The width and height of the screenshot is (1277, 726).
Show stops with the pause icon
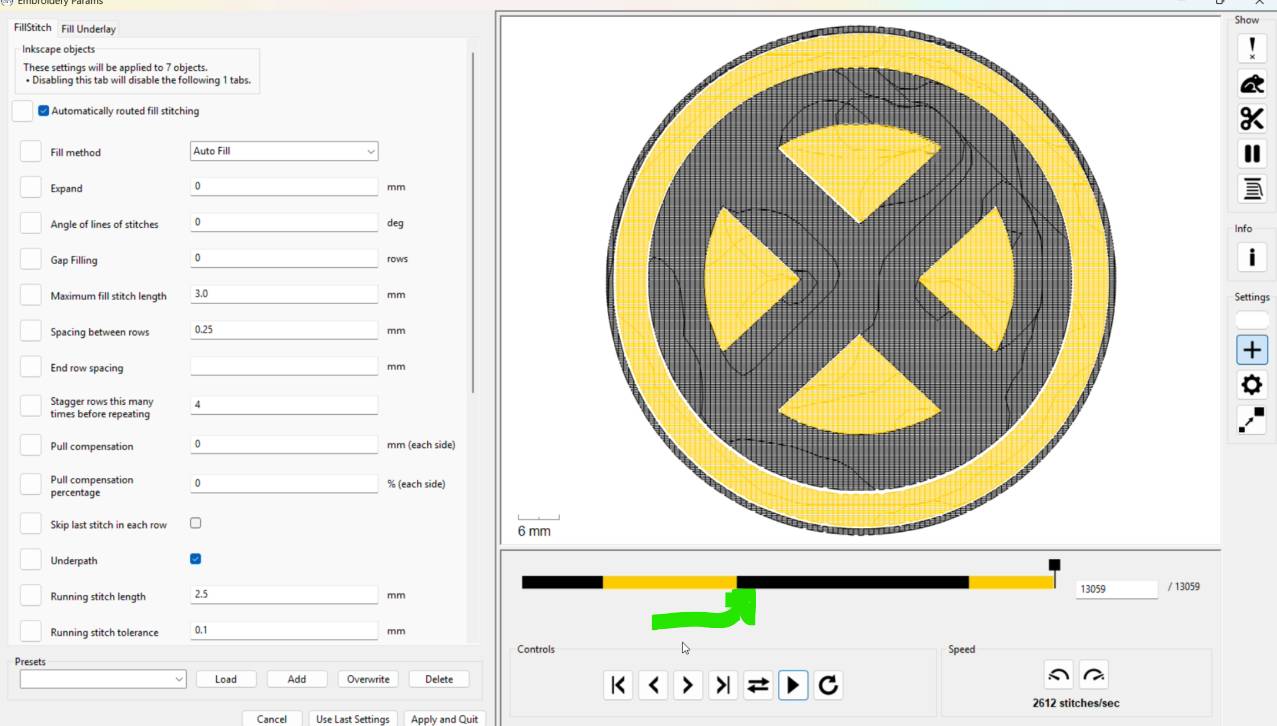point(1251,154)
